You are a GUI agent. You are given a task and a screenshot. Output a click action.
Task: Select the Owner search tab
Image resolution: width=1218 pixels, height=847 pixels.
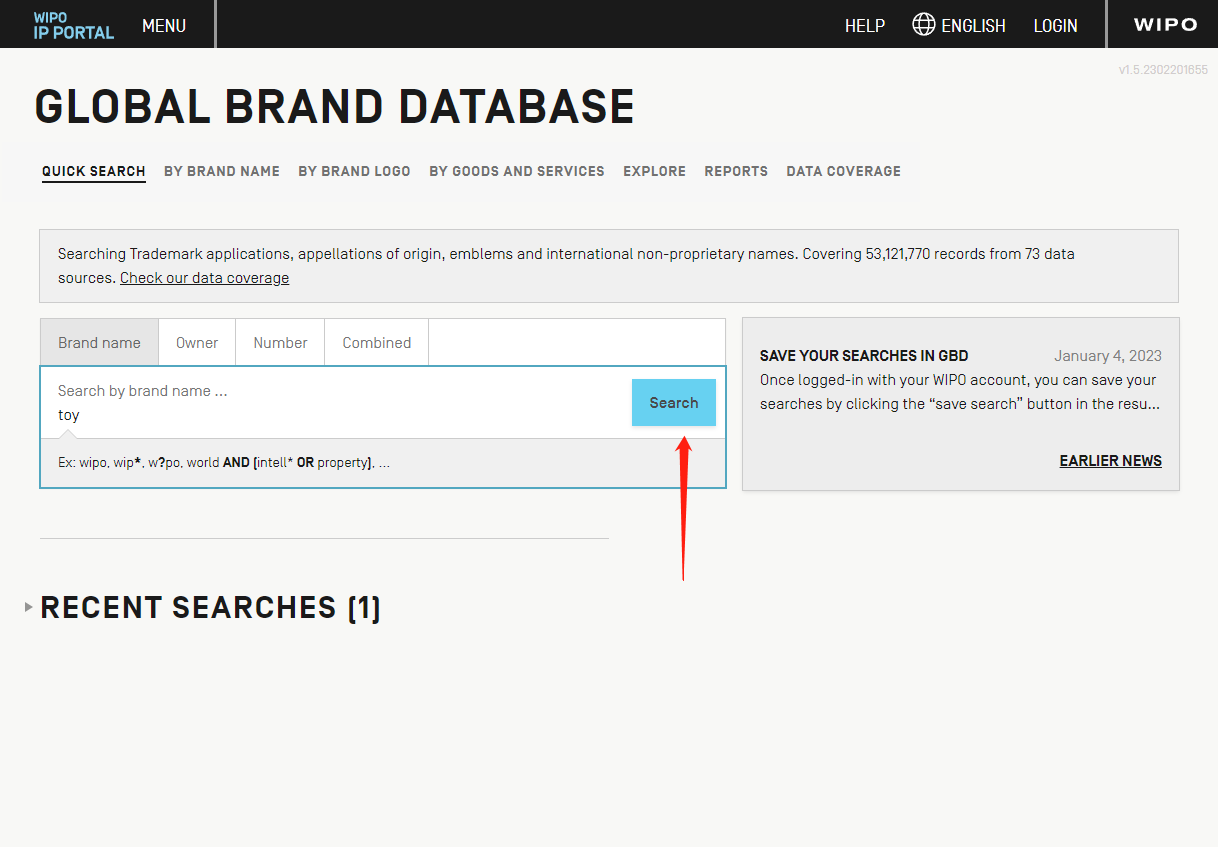coord(197,342)
